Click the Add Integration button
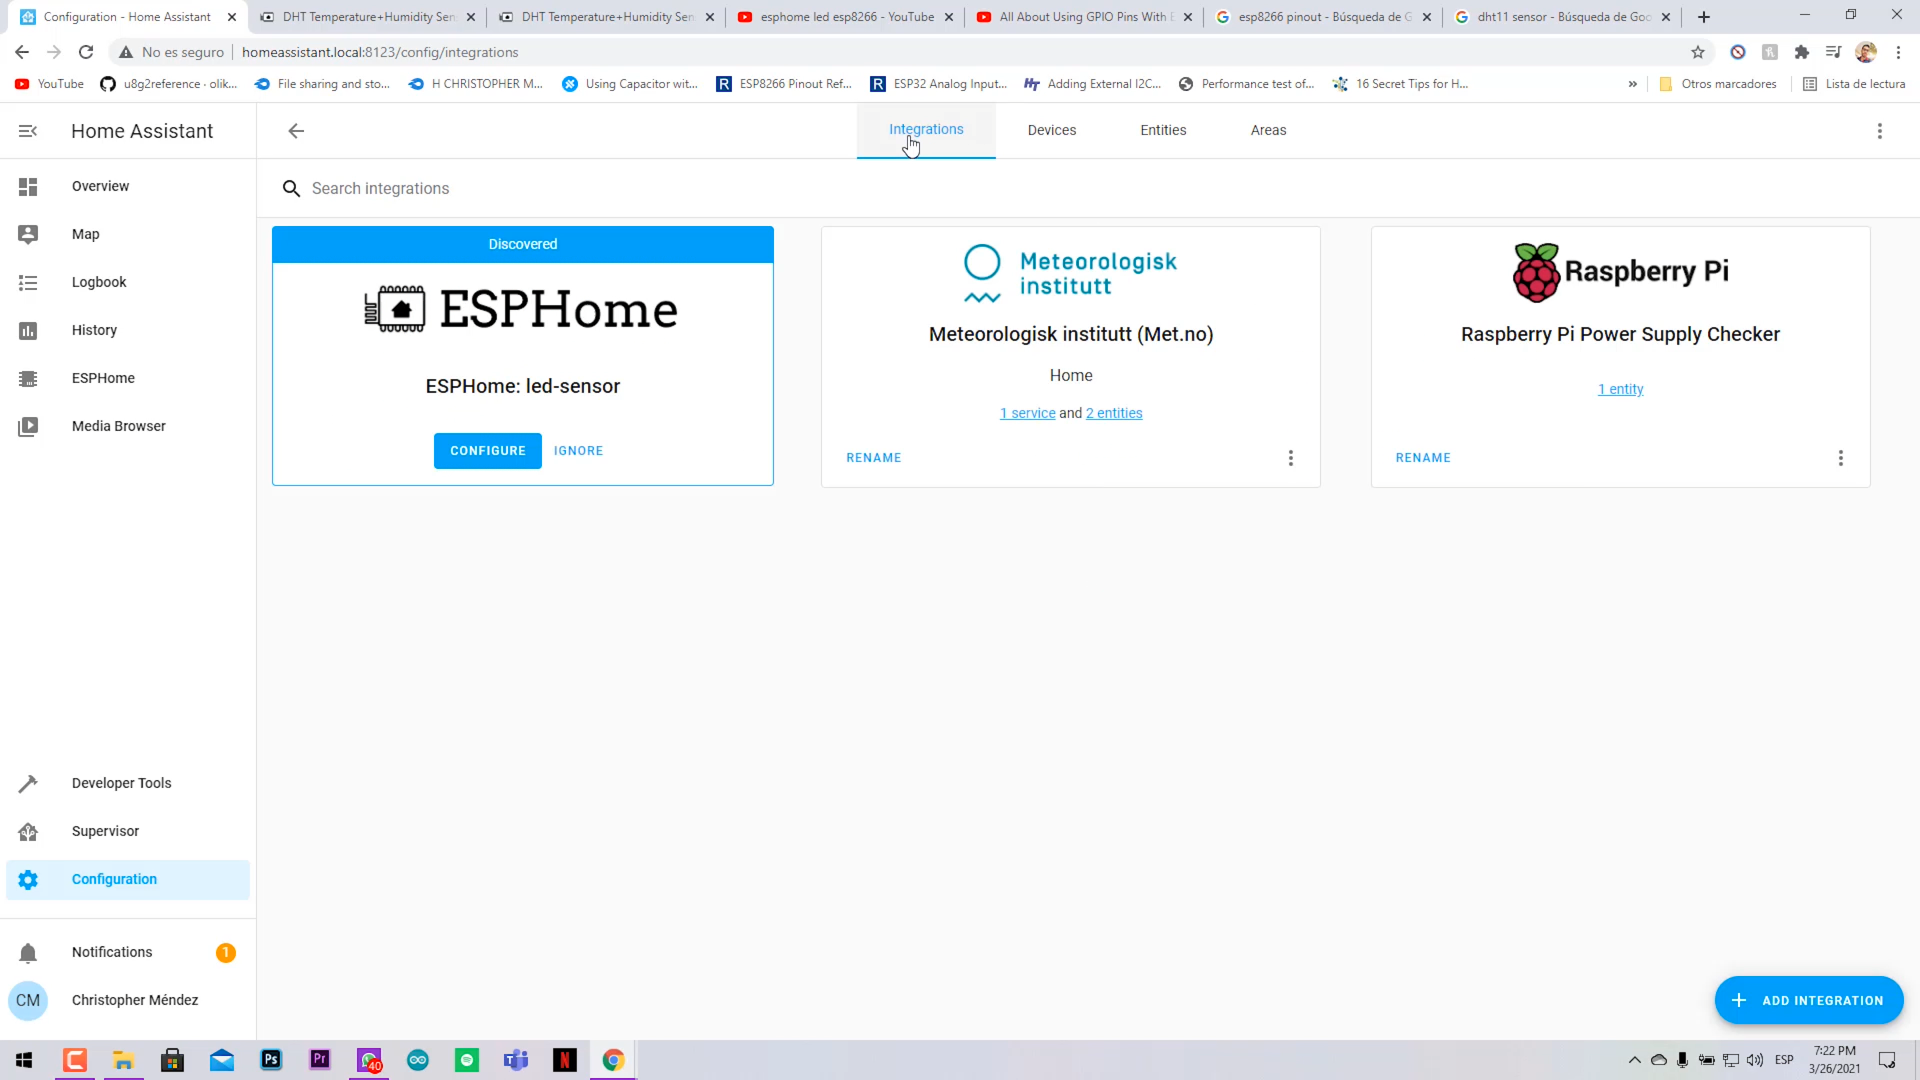 1809,1000
